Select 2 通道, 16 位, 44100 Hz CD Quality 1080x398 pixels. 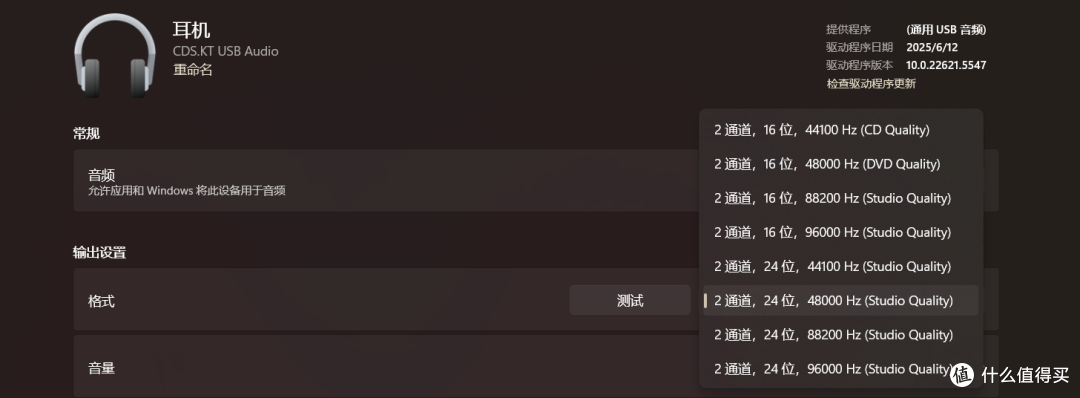point(840,129)
